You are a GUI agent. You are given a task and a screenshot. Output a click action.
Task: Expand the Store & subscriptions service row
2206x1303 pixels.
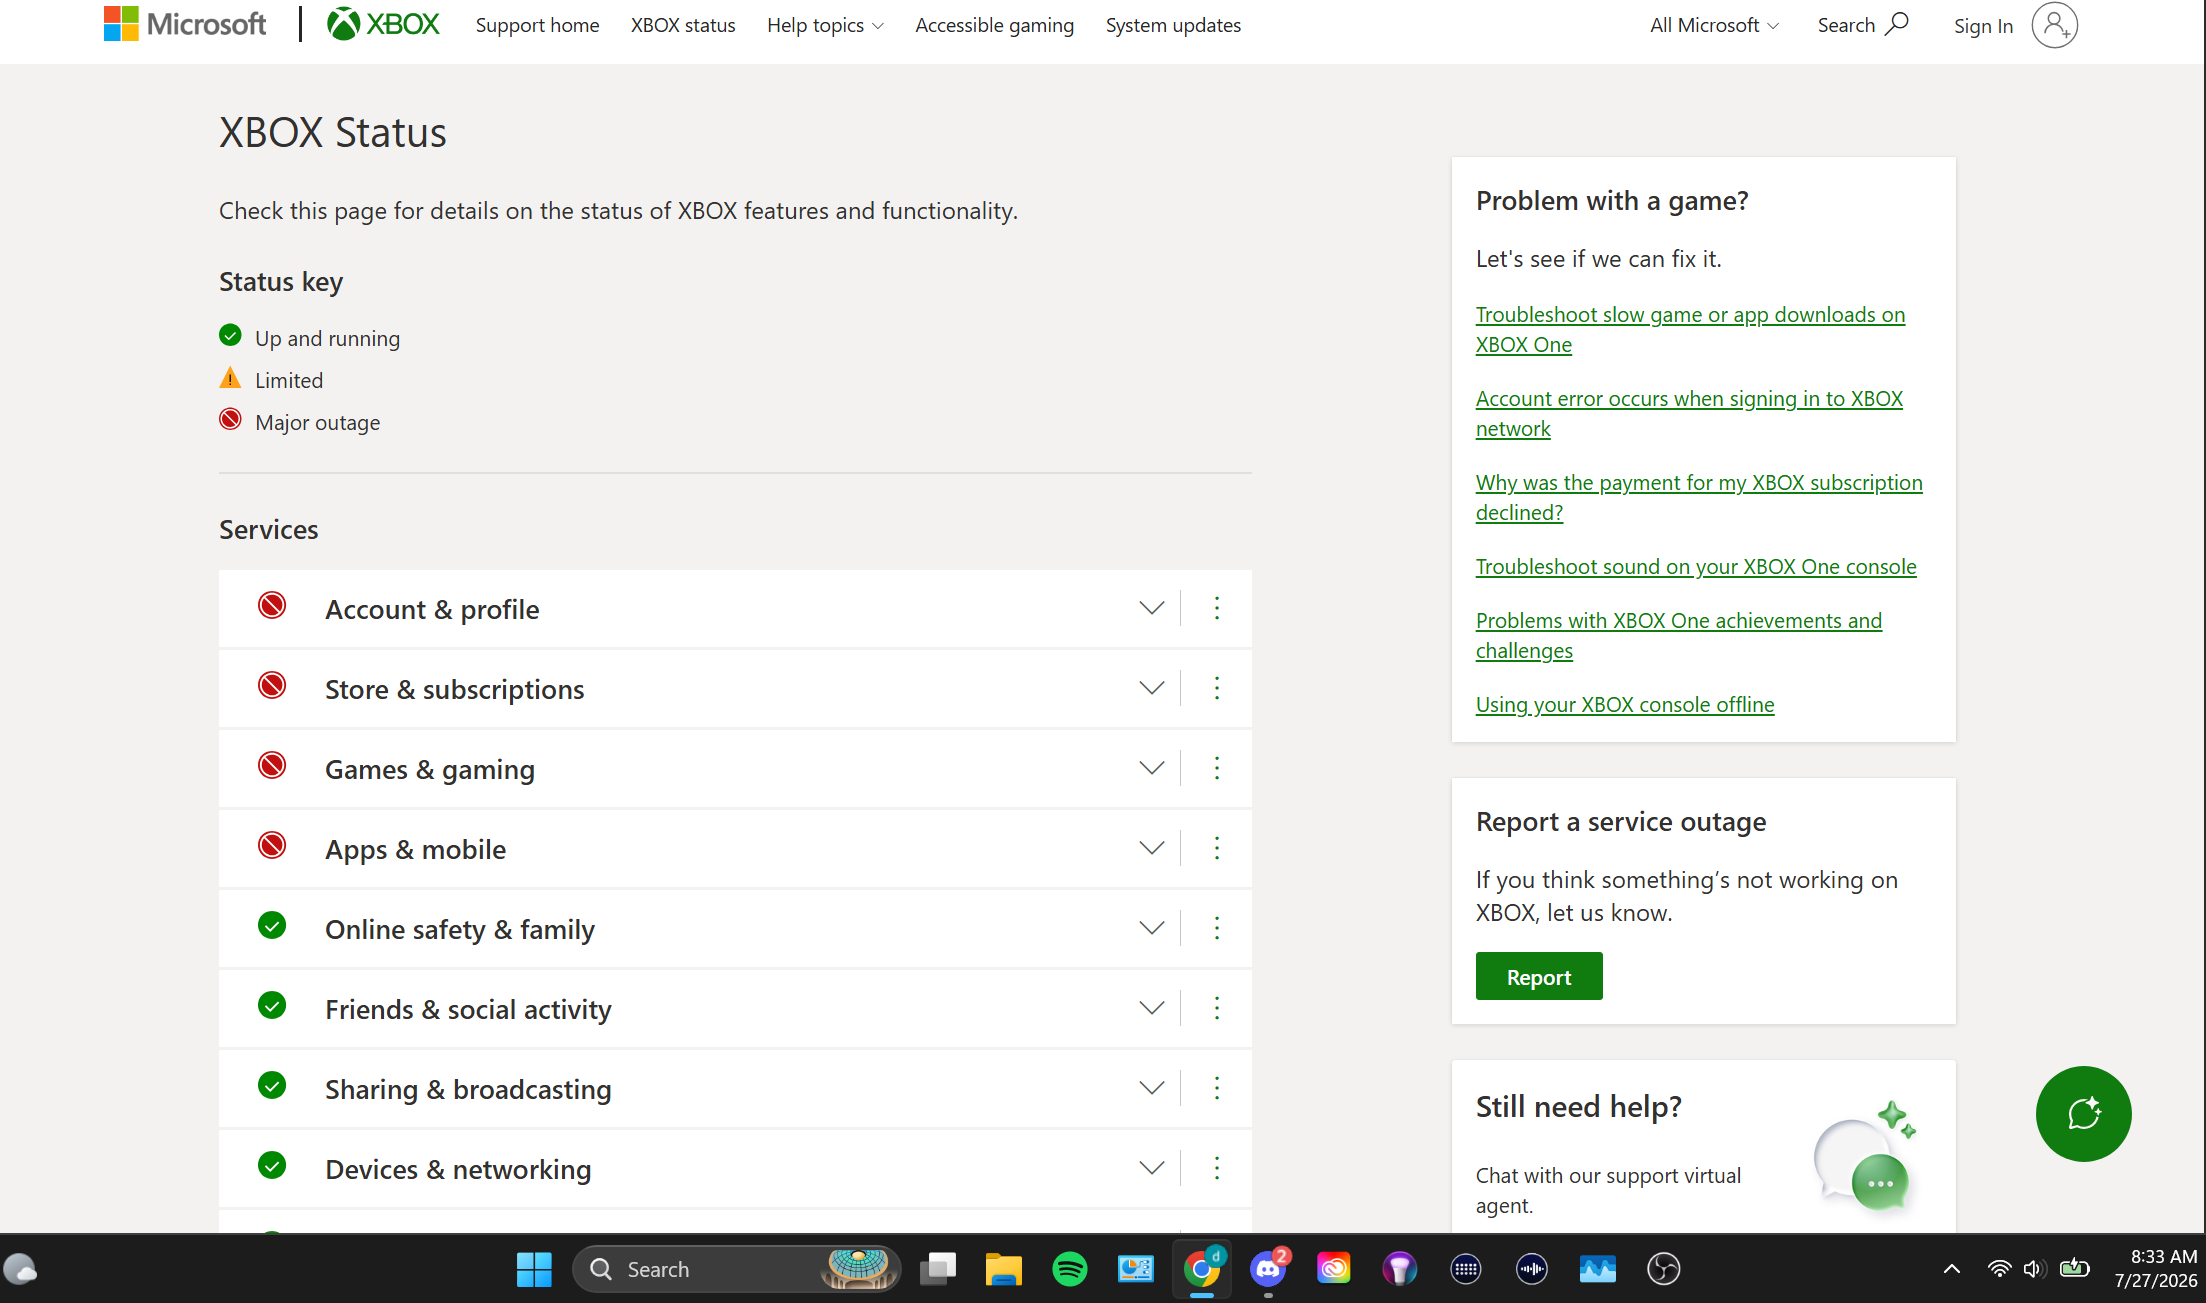pyautogui.click(x=1152, y=688)
